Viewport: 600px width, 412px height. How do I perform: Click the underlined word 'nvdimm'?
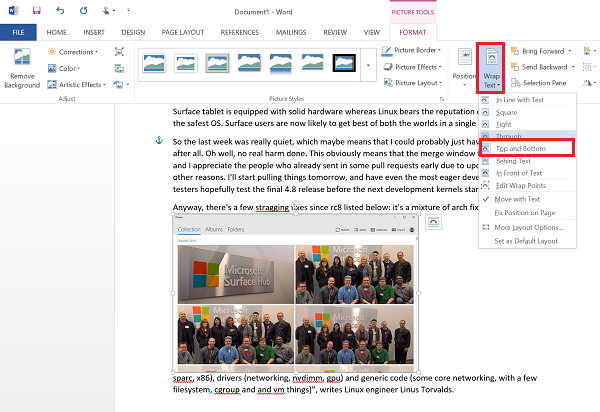tap(307, 378)
